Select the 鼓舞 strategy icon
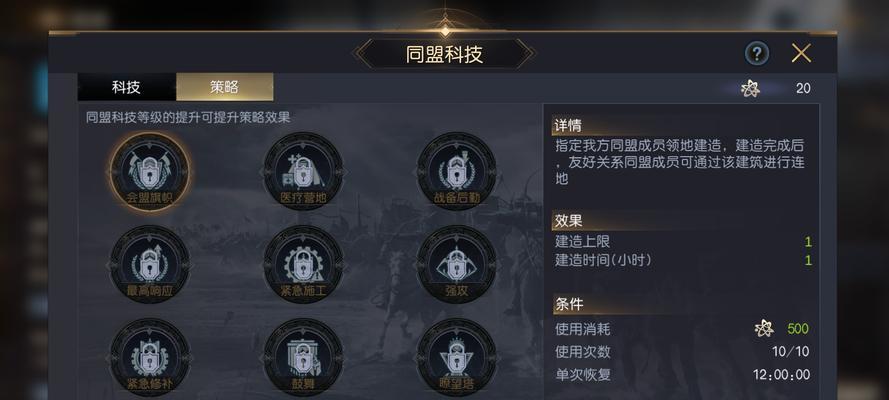Screen dimensions: 889x400 [303, 357]
